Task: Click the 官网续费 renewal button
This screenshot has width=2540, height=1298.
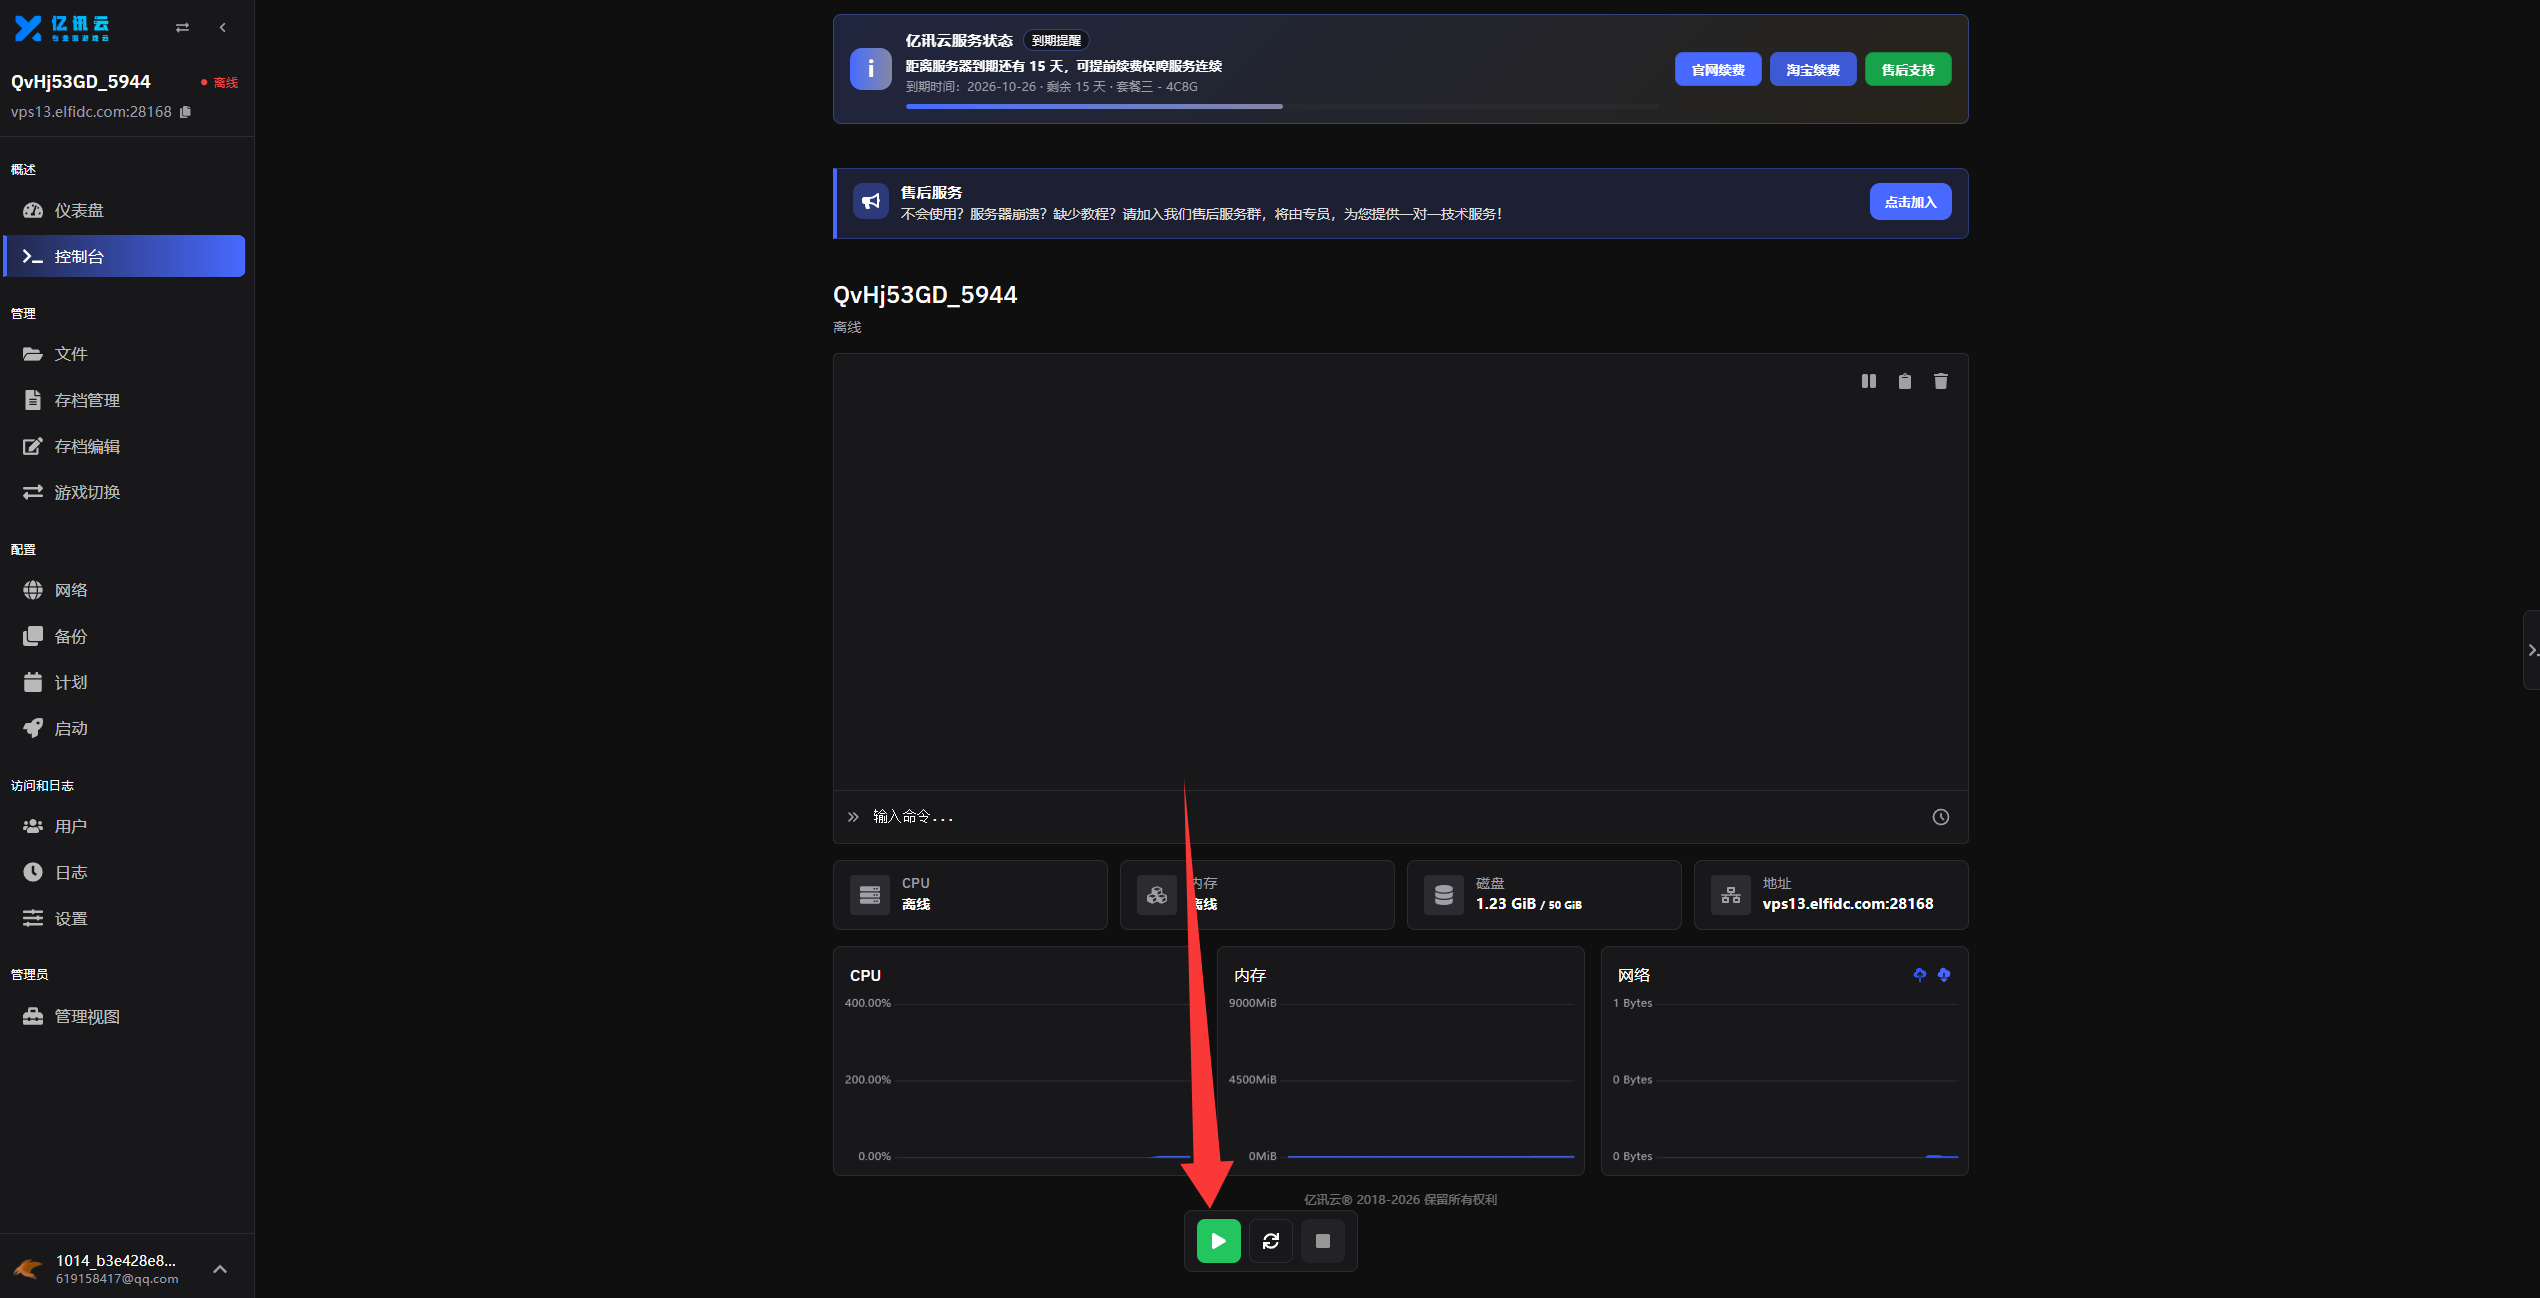Action: [x=1717, y=70]
